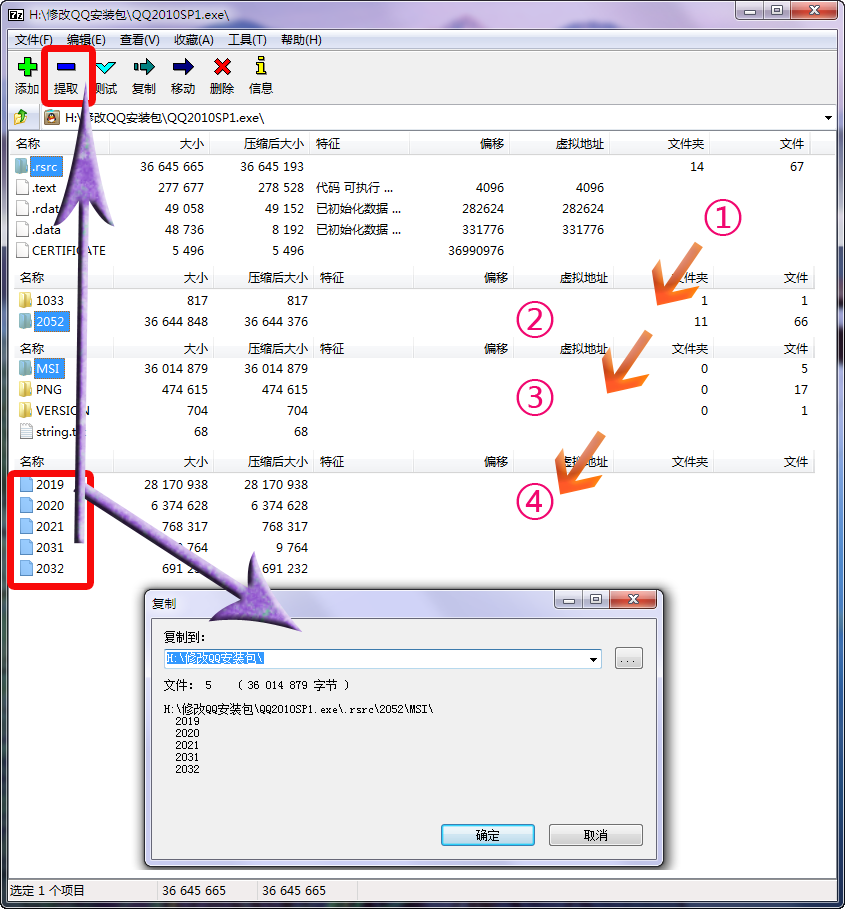The width and height of the screenshot is (845, 909).
Task: Click the 删除 (Delete) toolbar icon
Action: (x=221, y=74)
